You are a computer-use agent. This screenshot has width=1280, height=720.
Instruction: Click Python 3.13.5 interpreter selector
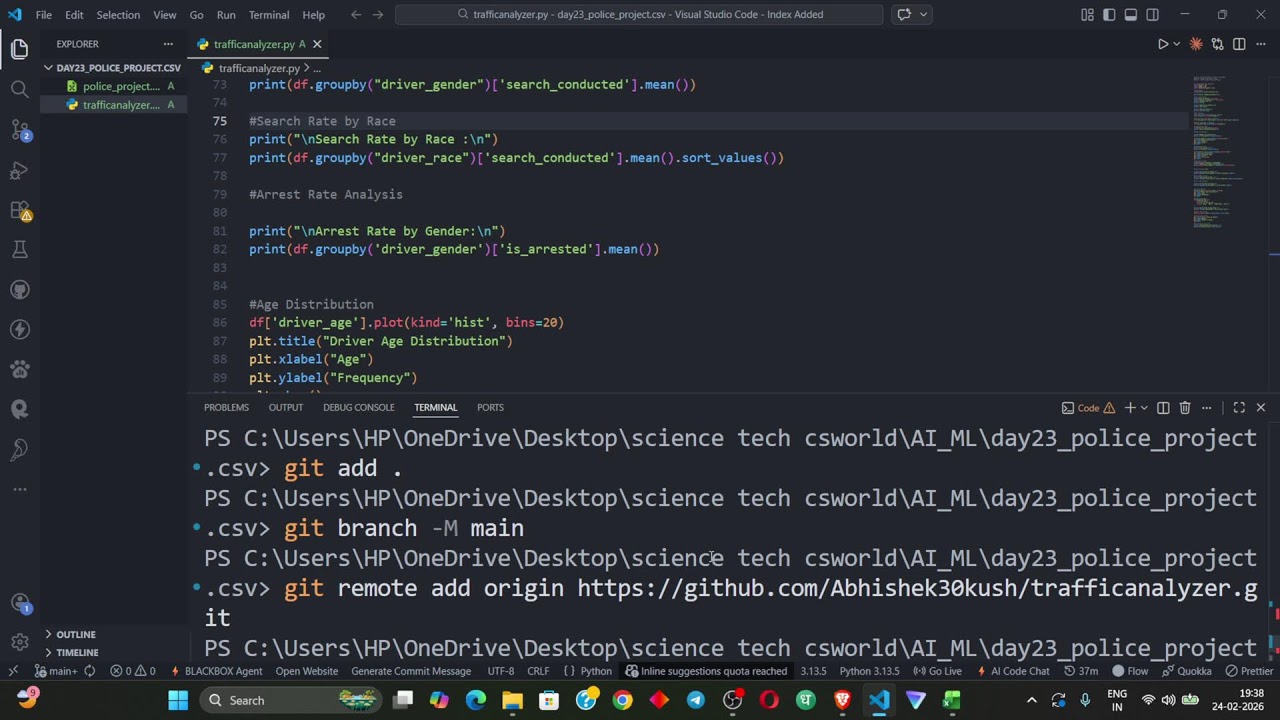869,671
